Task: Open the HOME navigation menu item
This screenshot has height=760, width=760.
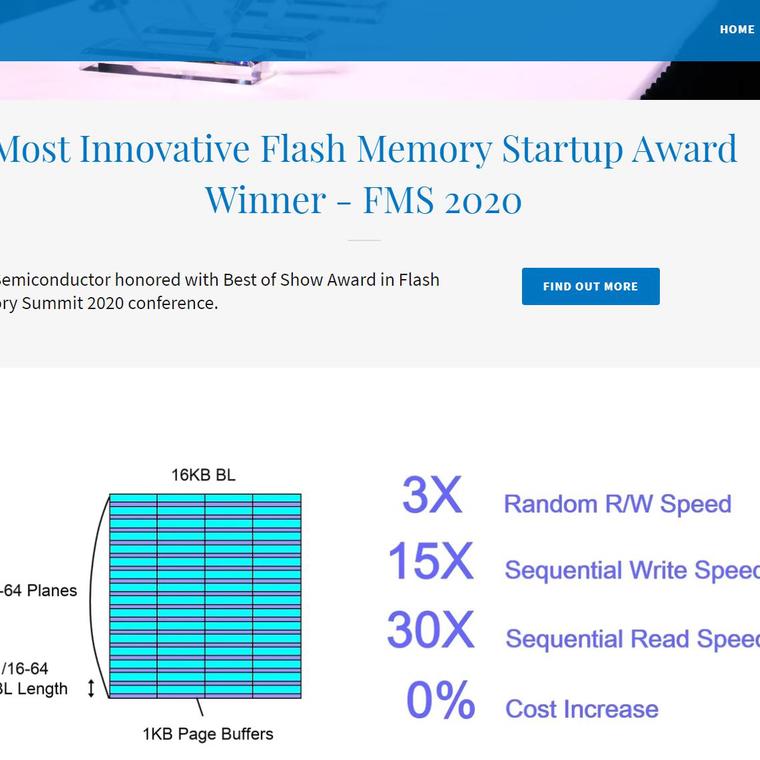Action: point(737,30)
